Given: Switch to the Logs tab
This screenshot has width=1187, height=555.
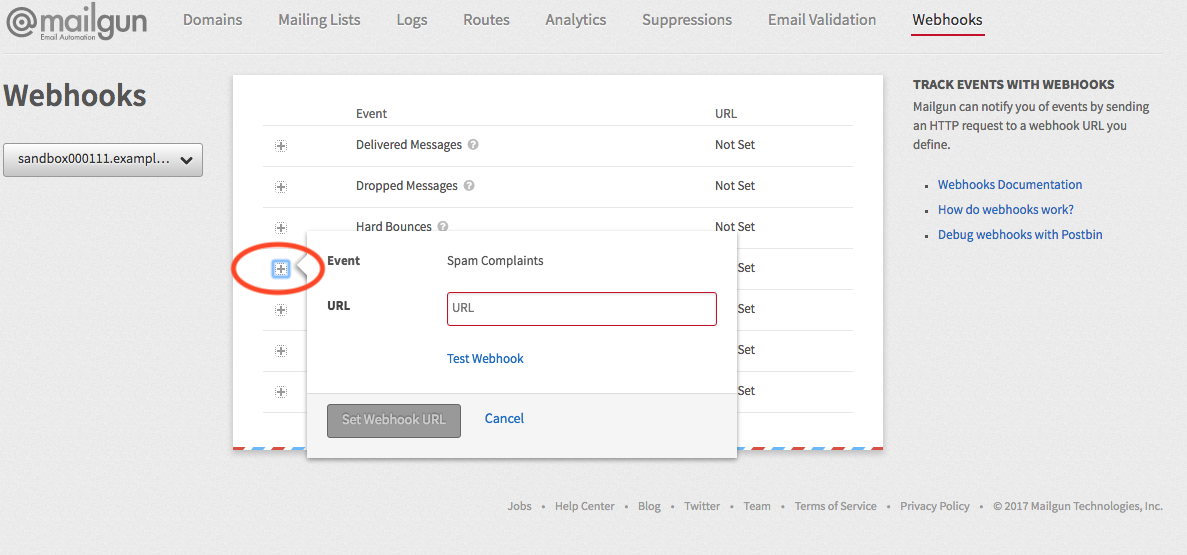Looking at the screenshot, I should [411, 20].
